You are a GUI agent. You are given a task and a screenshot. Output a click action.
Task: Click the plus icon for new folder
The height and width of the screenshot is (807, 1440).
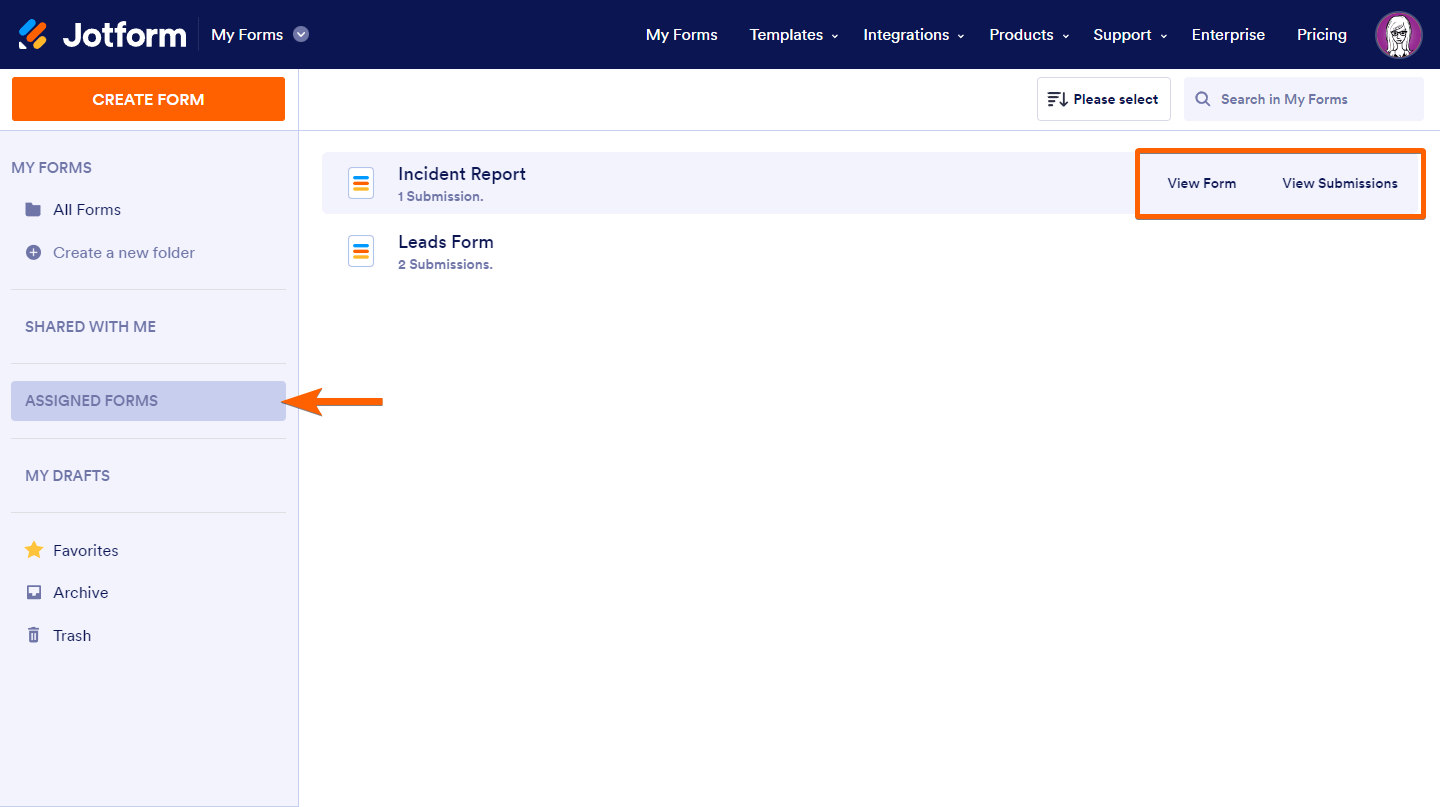(x=33, y=252)
